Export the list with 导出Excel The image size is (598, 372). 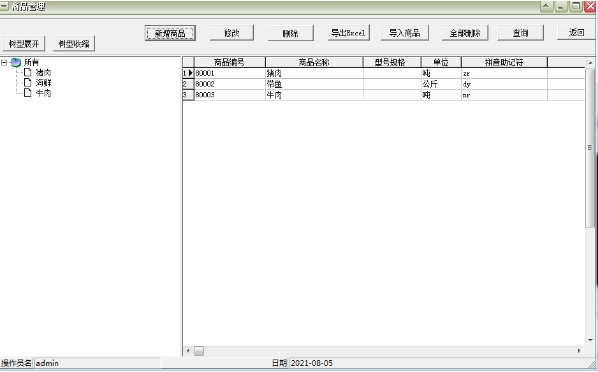[x=349, y=33]
